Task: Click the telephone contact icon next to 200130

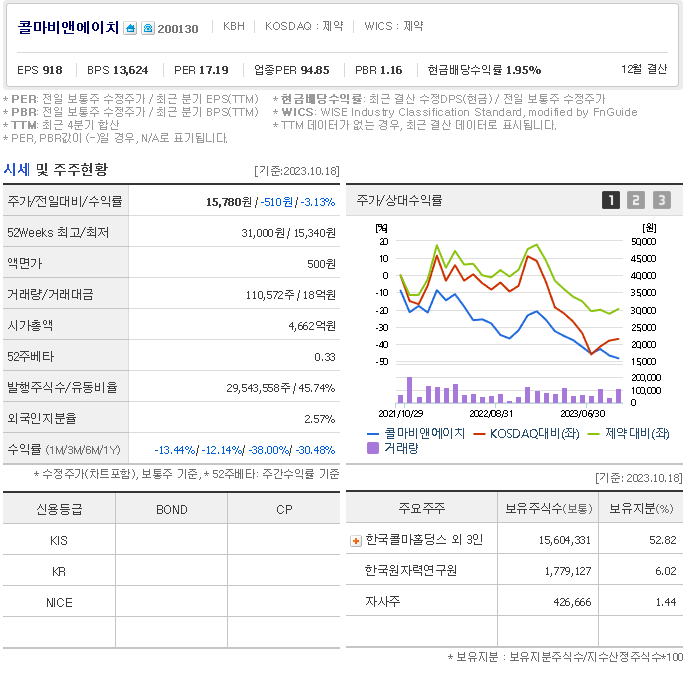Action: tap(148, 29)
